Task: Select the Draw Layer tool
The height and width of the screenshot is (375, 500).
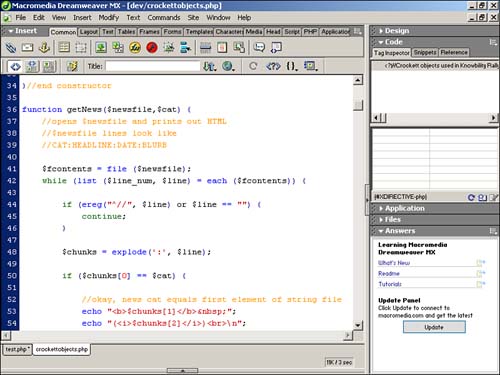Action: pyautogui.click(x=81, y=48)
